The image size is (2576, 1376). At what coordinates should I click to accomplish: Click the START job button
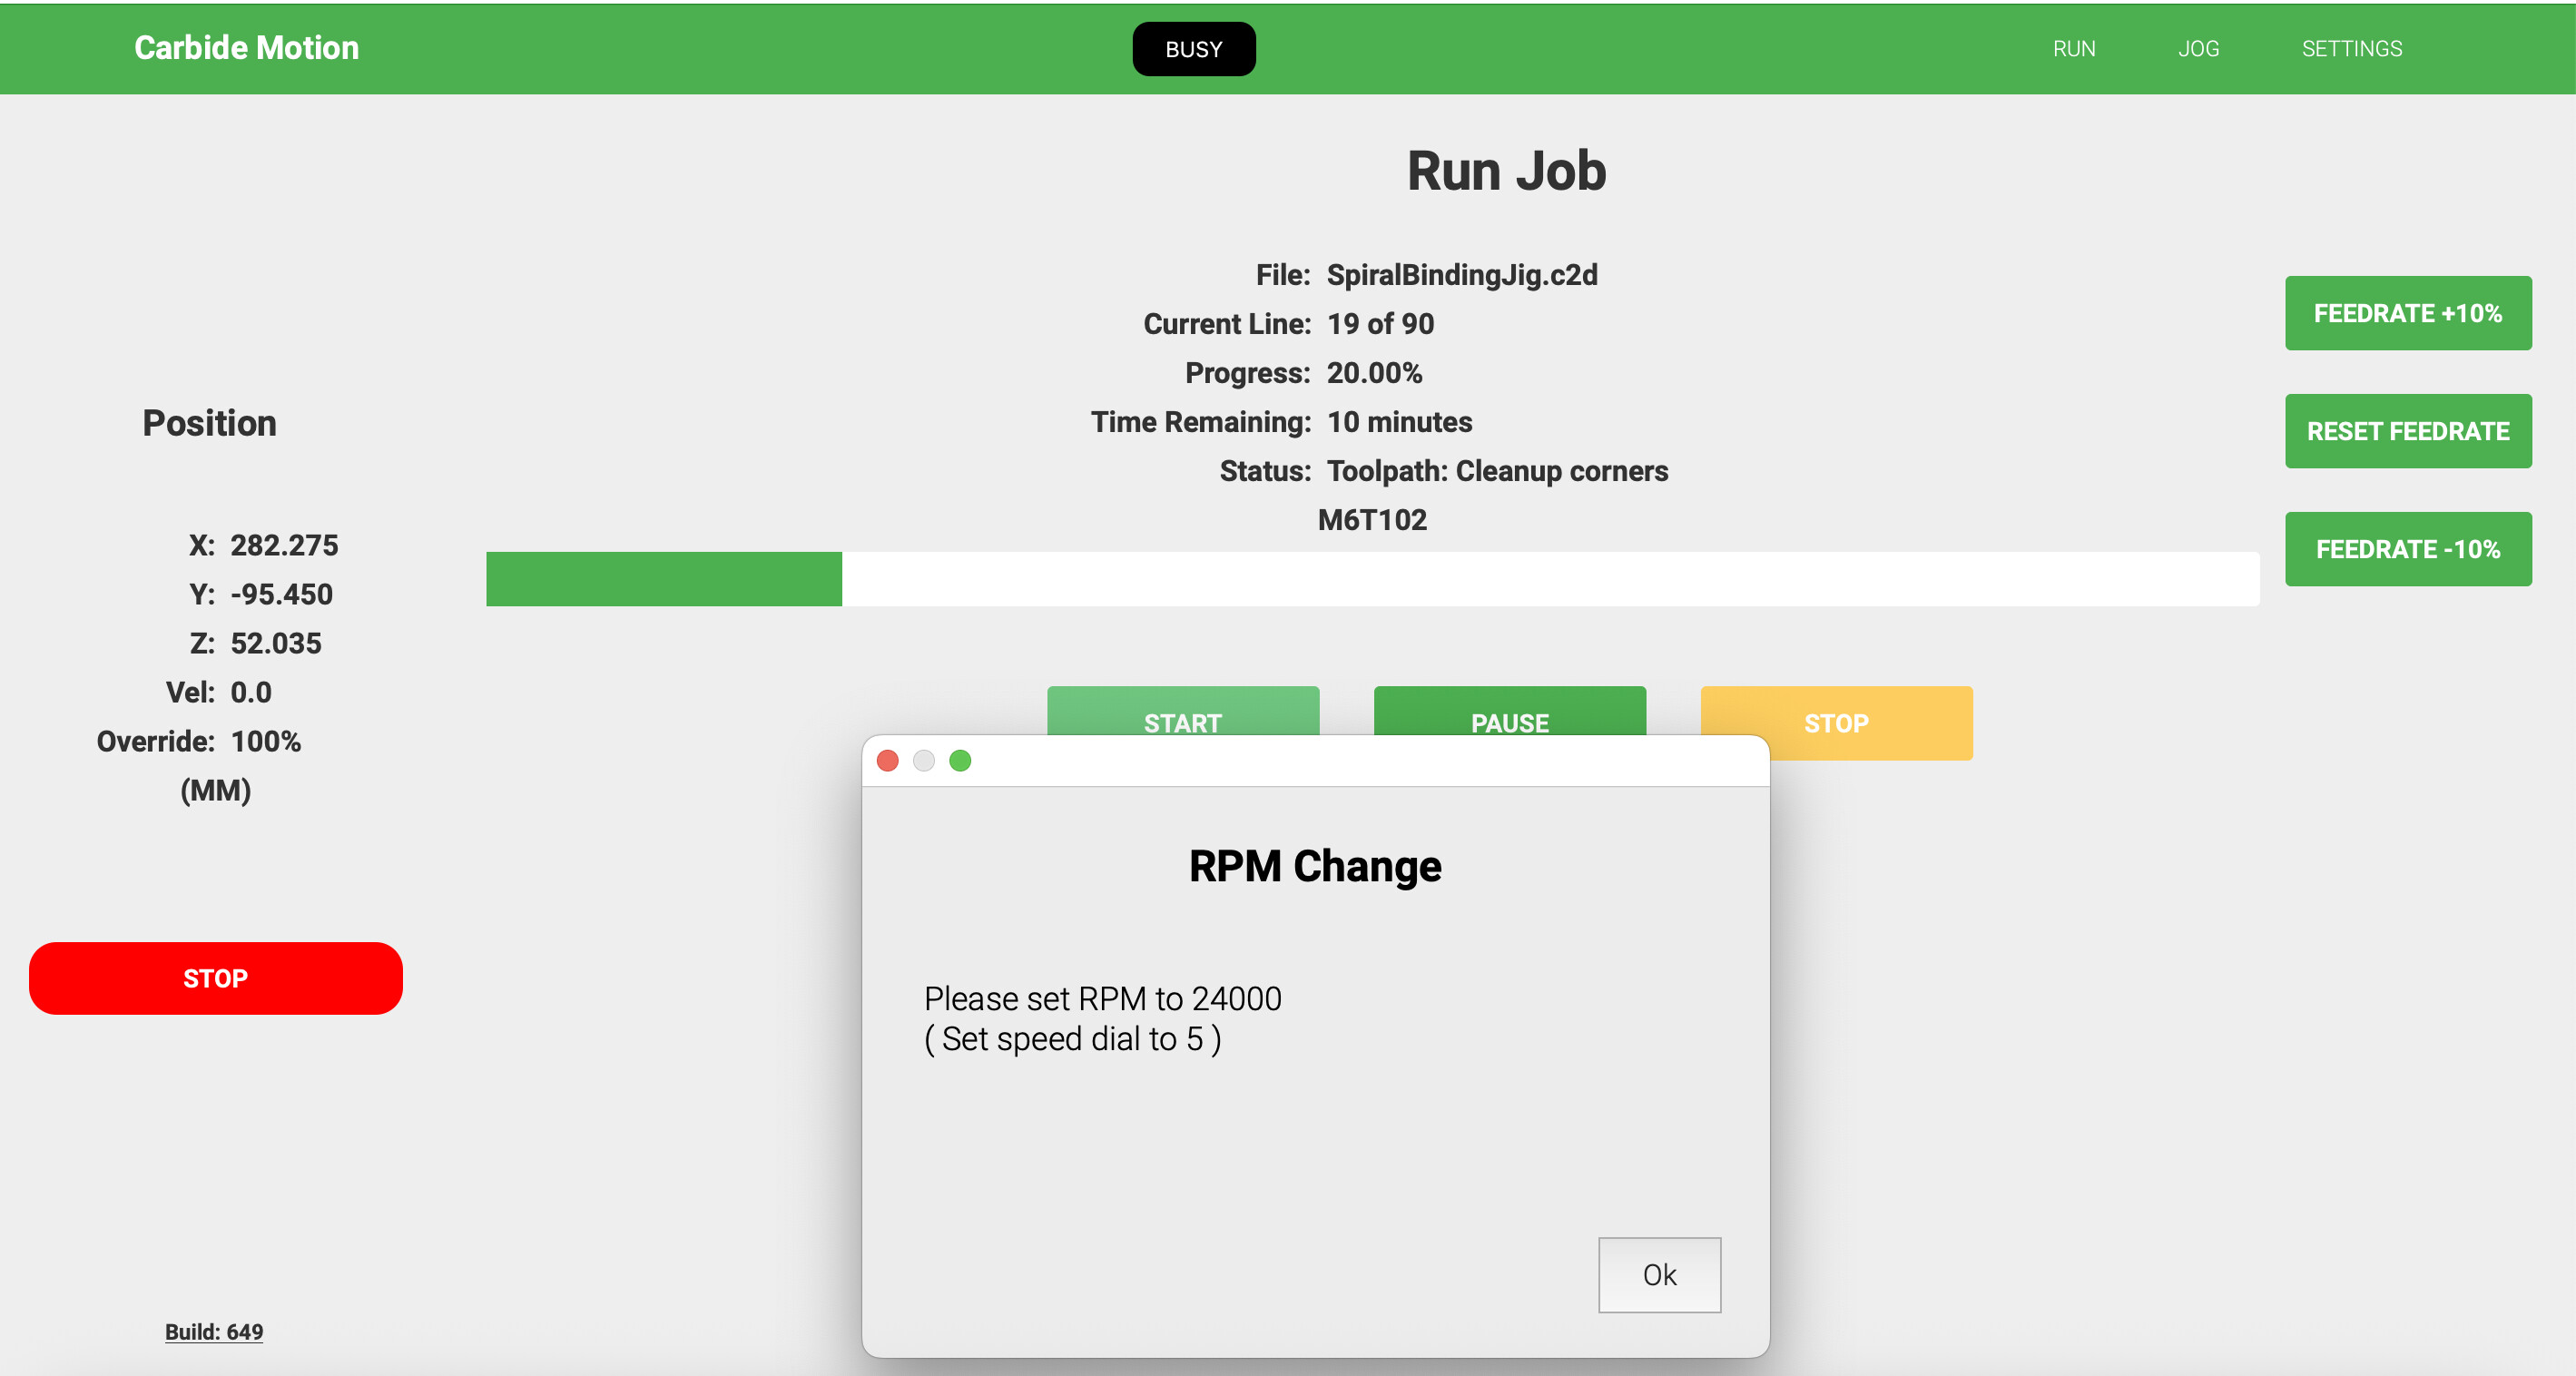[x=1183, y=711]
